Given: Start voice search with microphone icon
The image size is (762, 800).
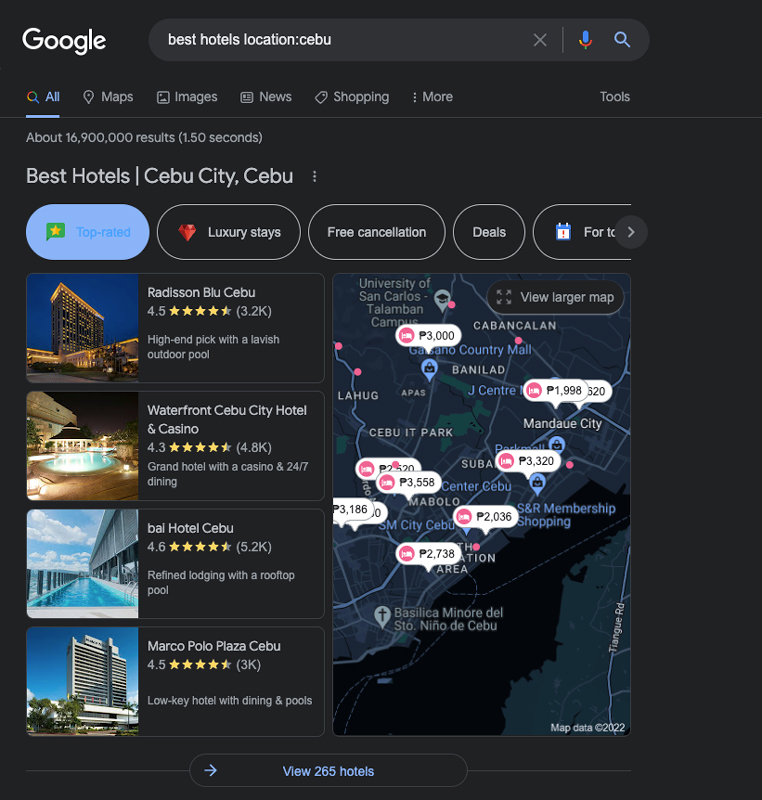Looking at the screenshot, I should click(586, 40).
